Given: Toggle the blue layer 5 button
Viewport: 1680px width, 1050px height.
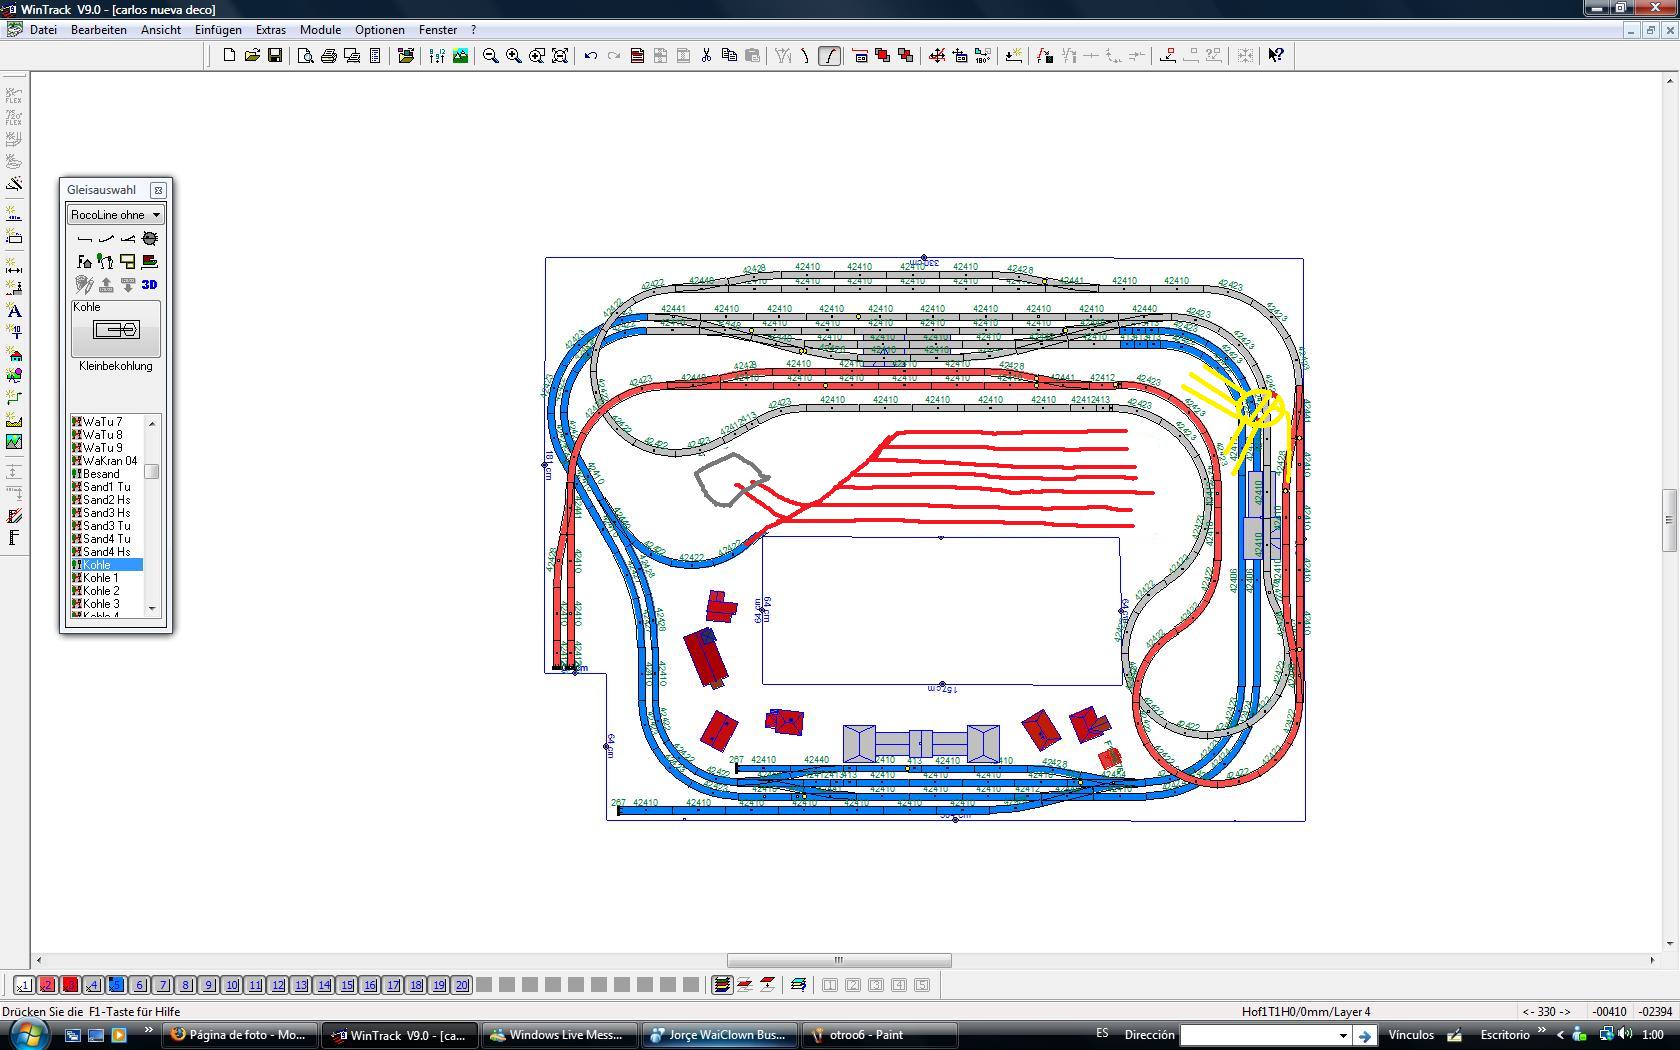Looking at the screenshot, I should (116, 985).
